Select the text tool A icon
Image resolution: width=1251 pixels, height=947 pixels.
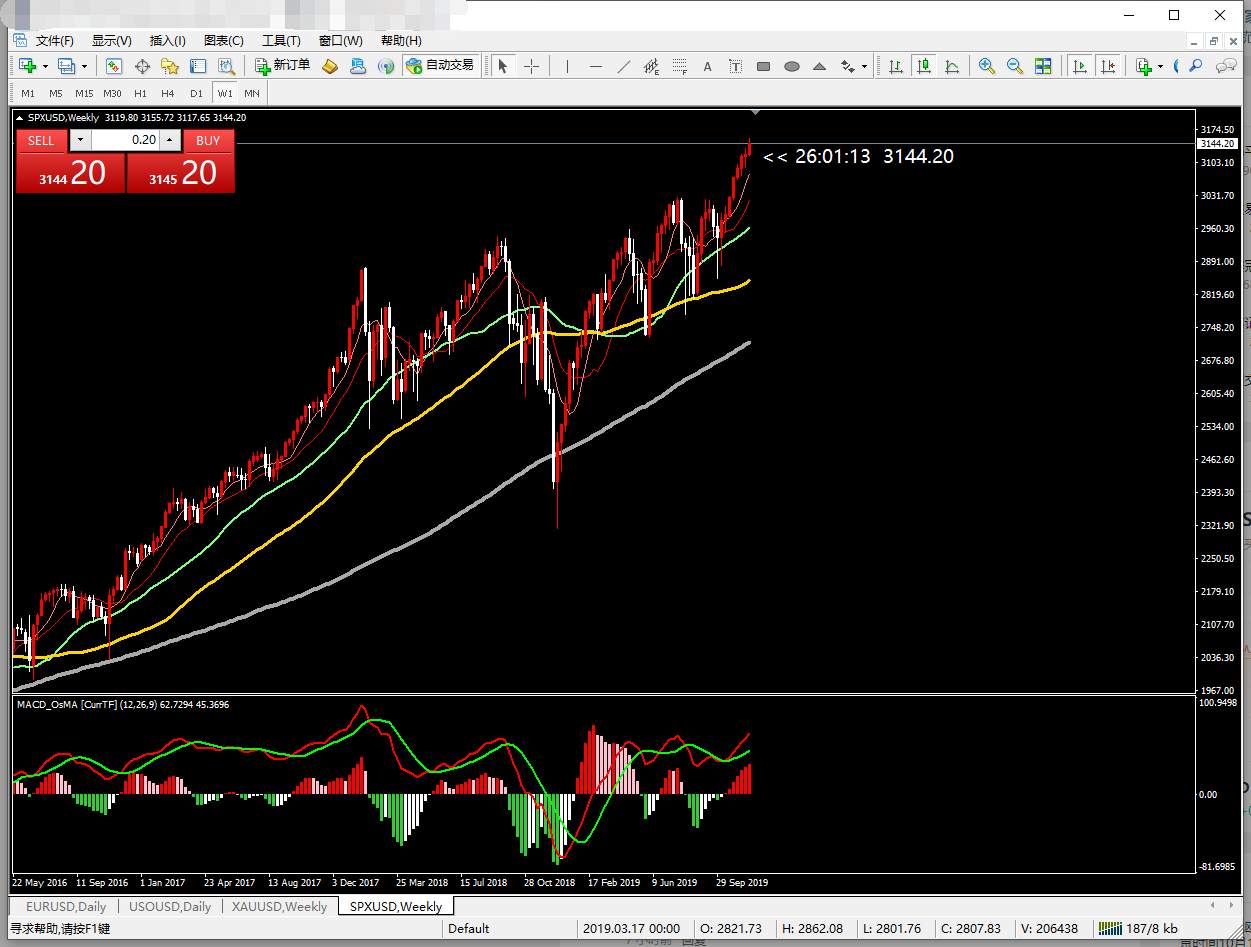708,66
